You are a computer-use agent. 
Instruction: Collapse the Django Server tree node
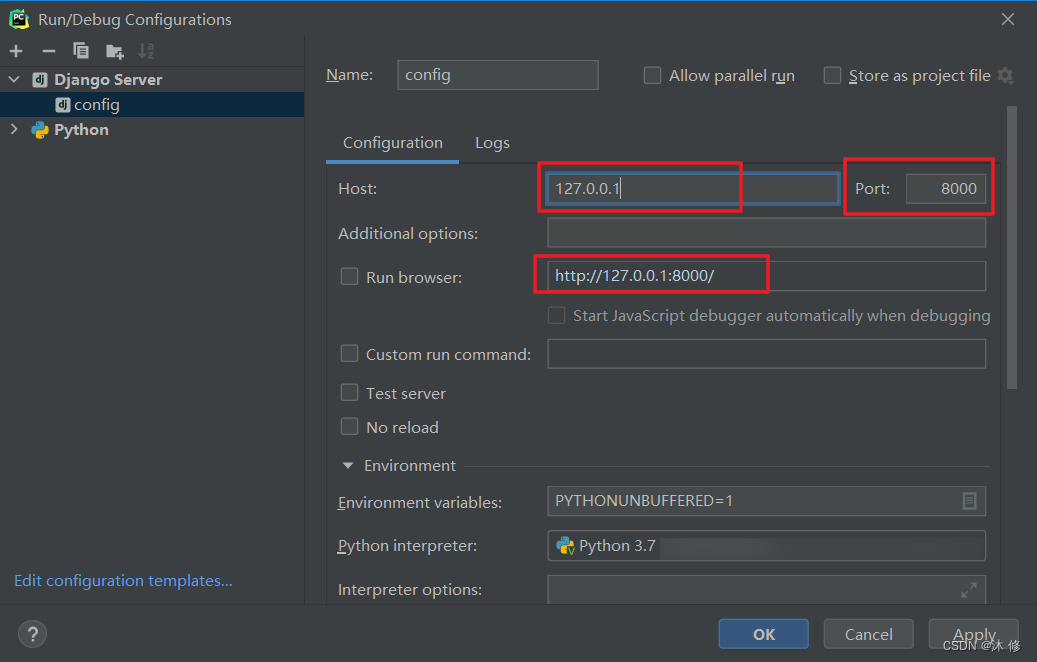pos(14,79)
